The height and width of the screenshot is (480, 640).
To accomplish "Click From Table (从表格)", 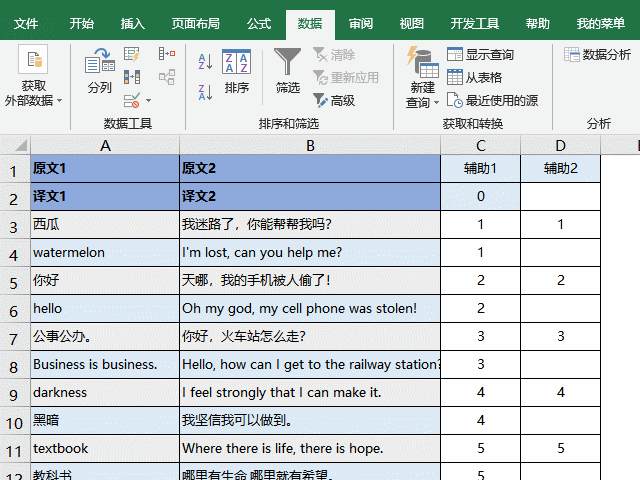I will 474,77.
